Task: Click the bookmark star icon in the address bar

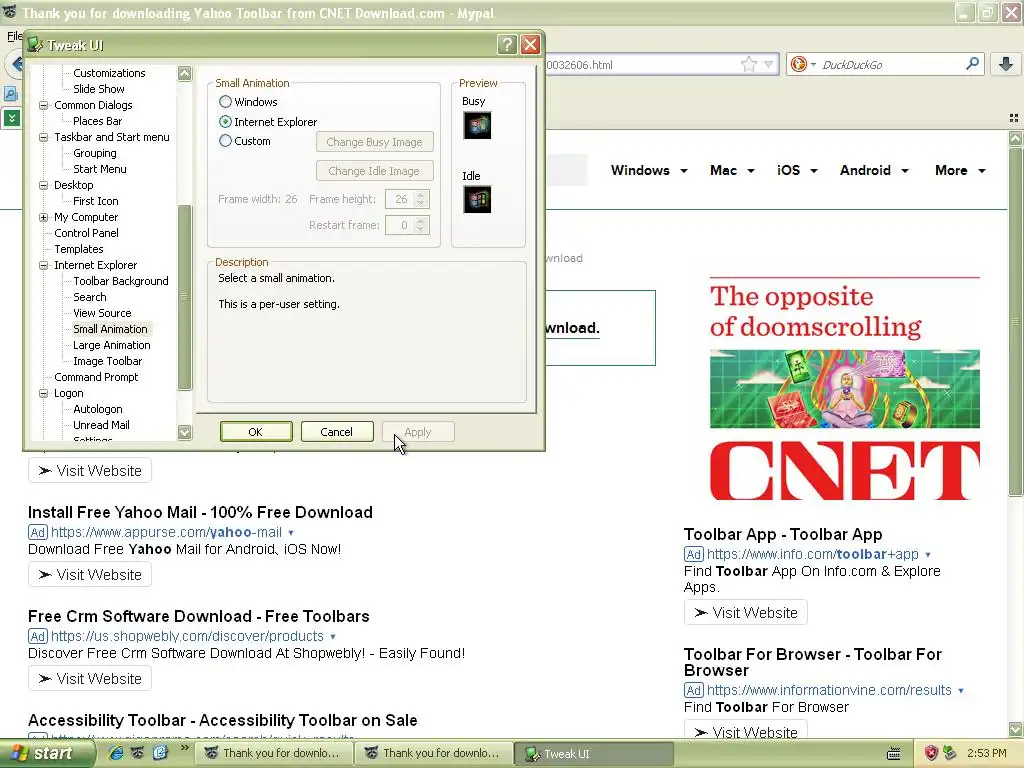Action: coord(748,64)
